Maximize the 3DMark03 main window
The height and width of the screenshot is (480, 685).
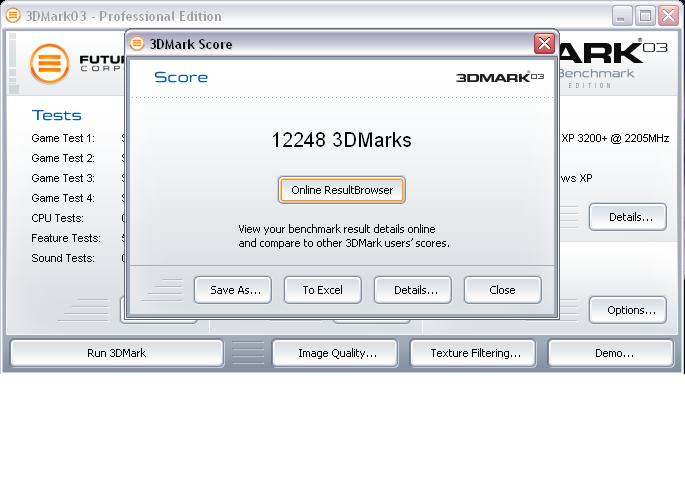[x=645, y=16]
